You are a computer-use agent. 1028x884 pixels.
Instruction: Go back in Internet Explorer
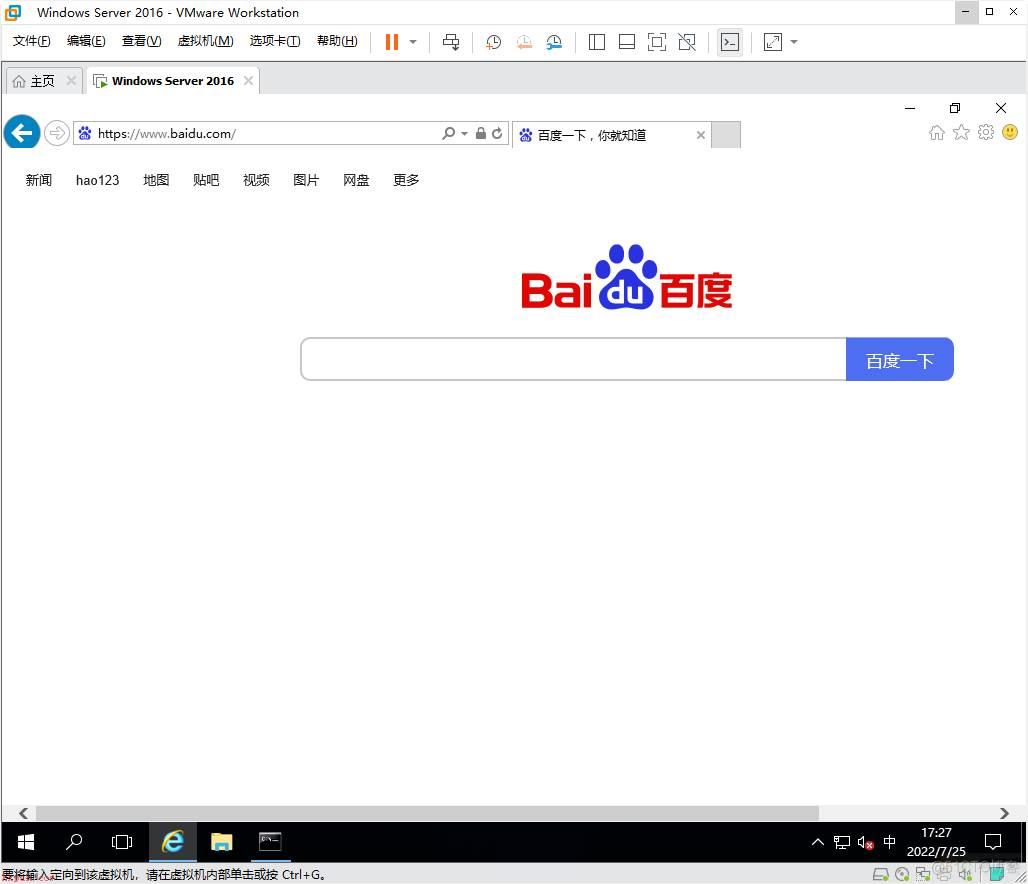pos(22,132)
